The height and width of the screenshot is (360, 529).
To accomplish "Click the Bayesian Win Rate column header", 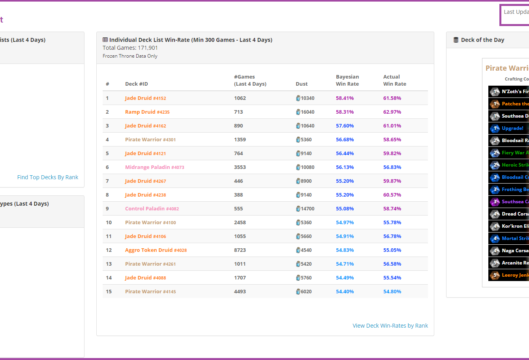I will click(x=347, y=80).
